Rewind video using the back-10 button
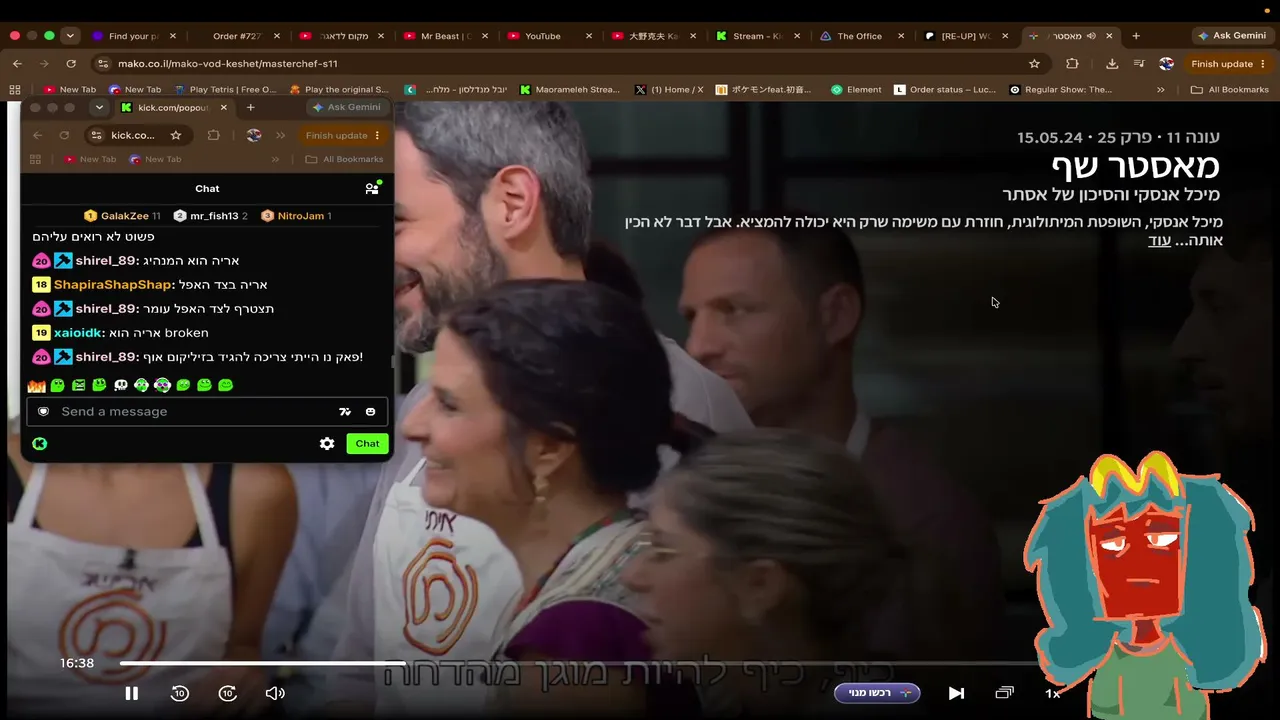This screenshot has height=720, width=1280. coord(180,693)
